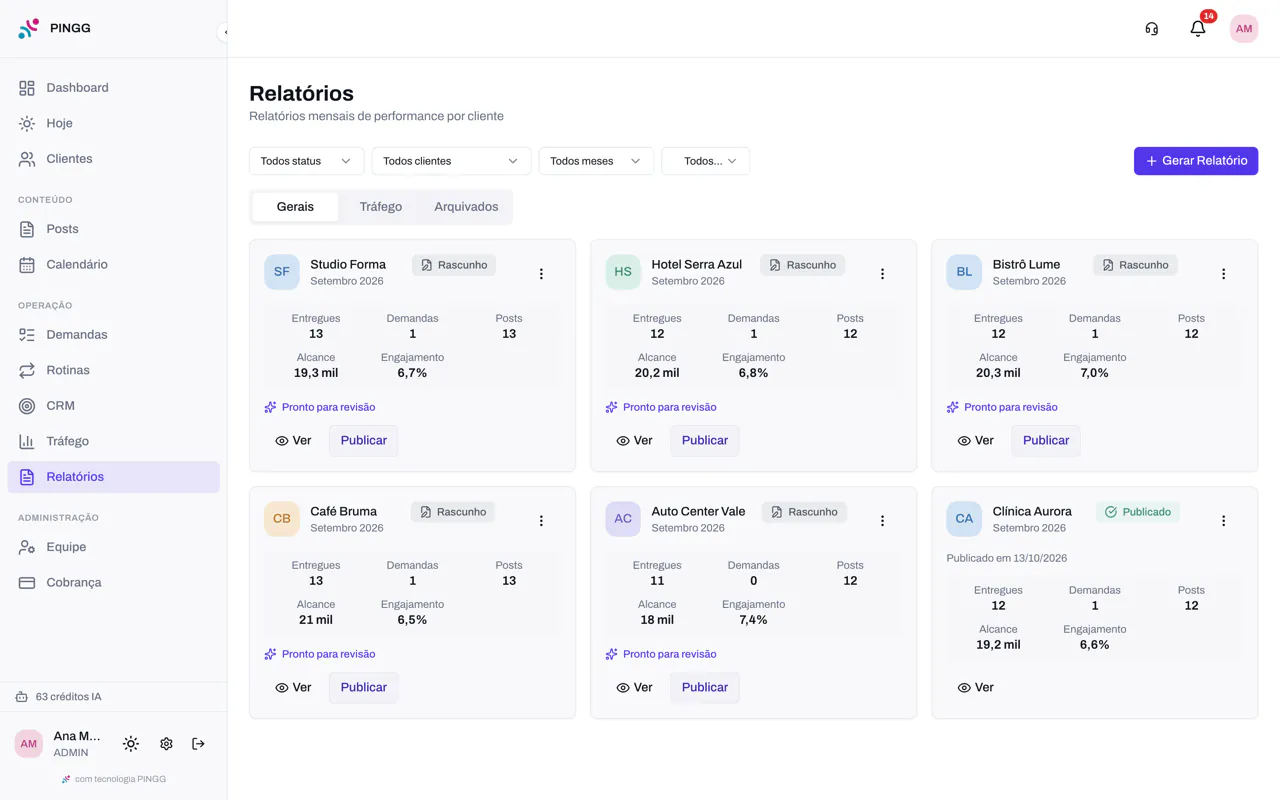Screen dimensions: 1280x800
Task: Open Auto Center Vale three-dot menu
Action: click(882, 520)
